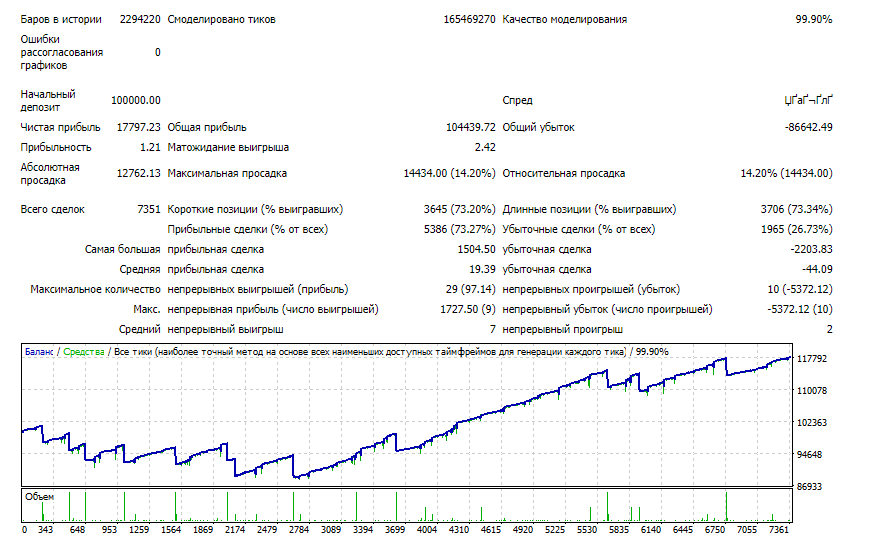Click the 'Баров в истории' value 2294220
The width and height of the screenshot is (882, 539).
tap(140, 19)
